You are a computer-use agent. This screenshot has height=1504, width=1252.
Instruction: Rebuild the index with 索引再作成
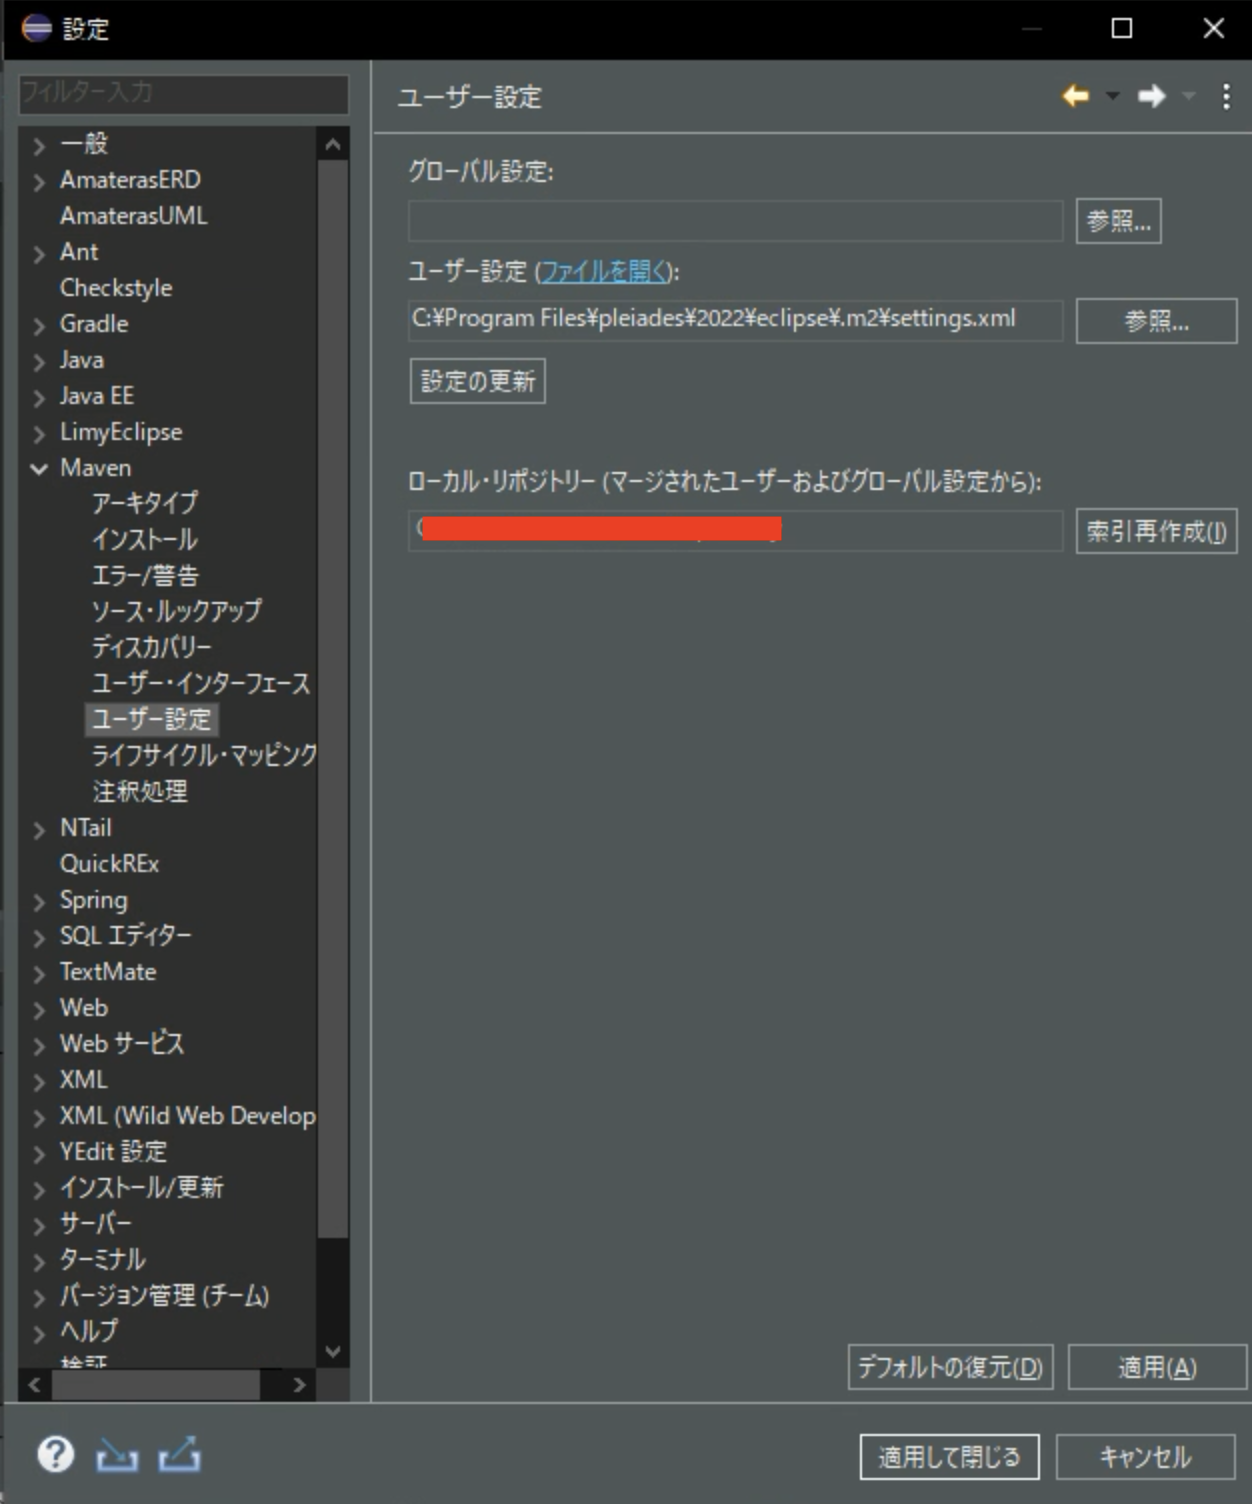[1155, 531]
